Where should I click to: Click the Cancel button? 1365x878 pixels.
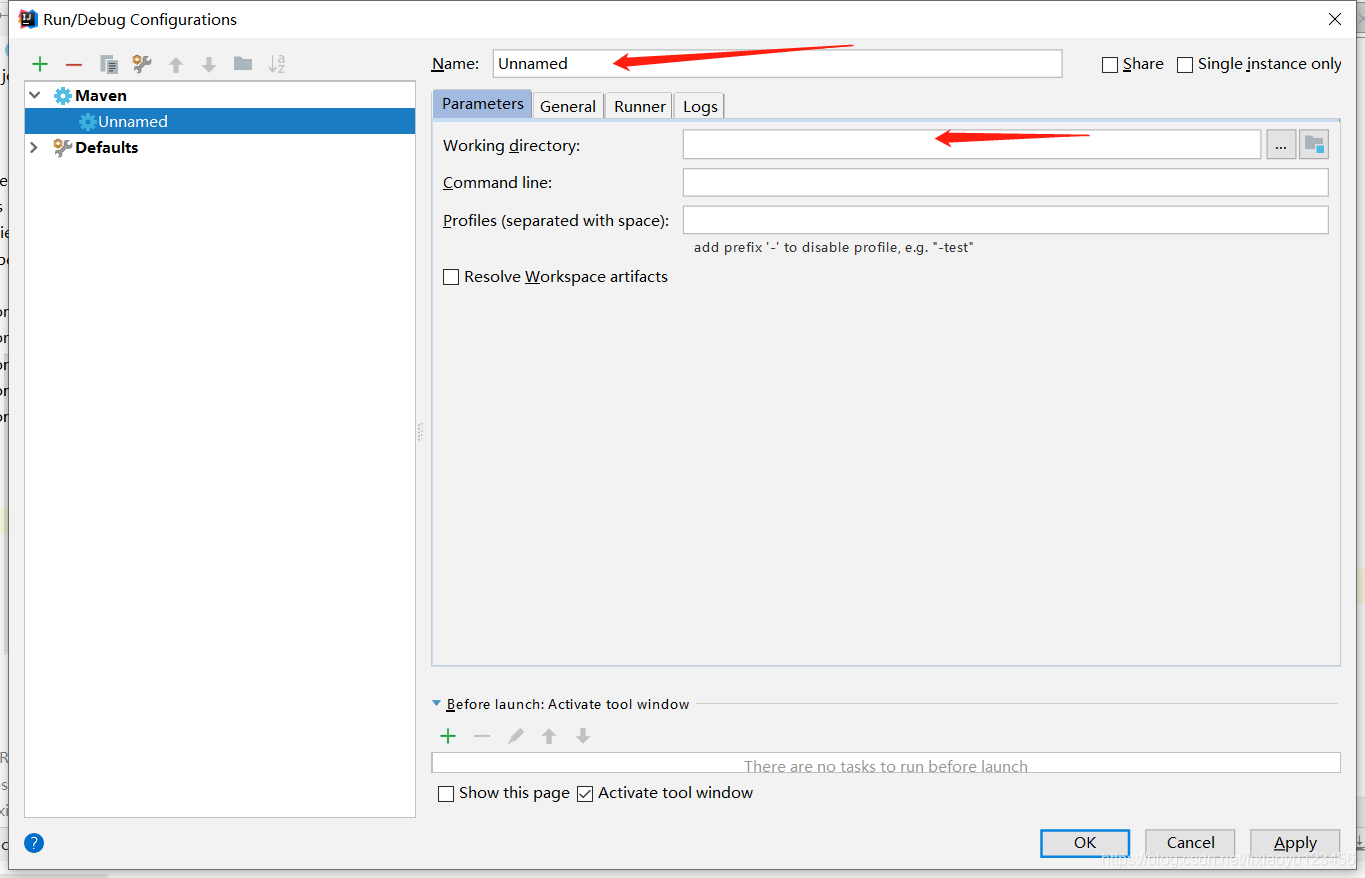pyautogui.click(x=1190, y=843)
